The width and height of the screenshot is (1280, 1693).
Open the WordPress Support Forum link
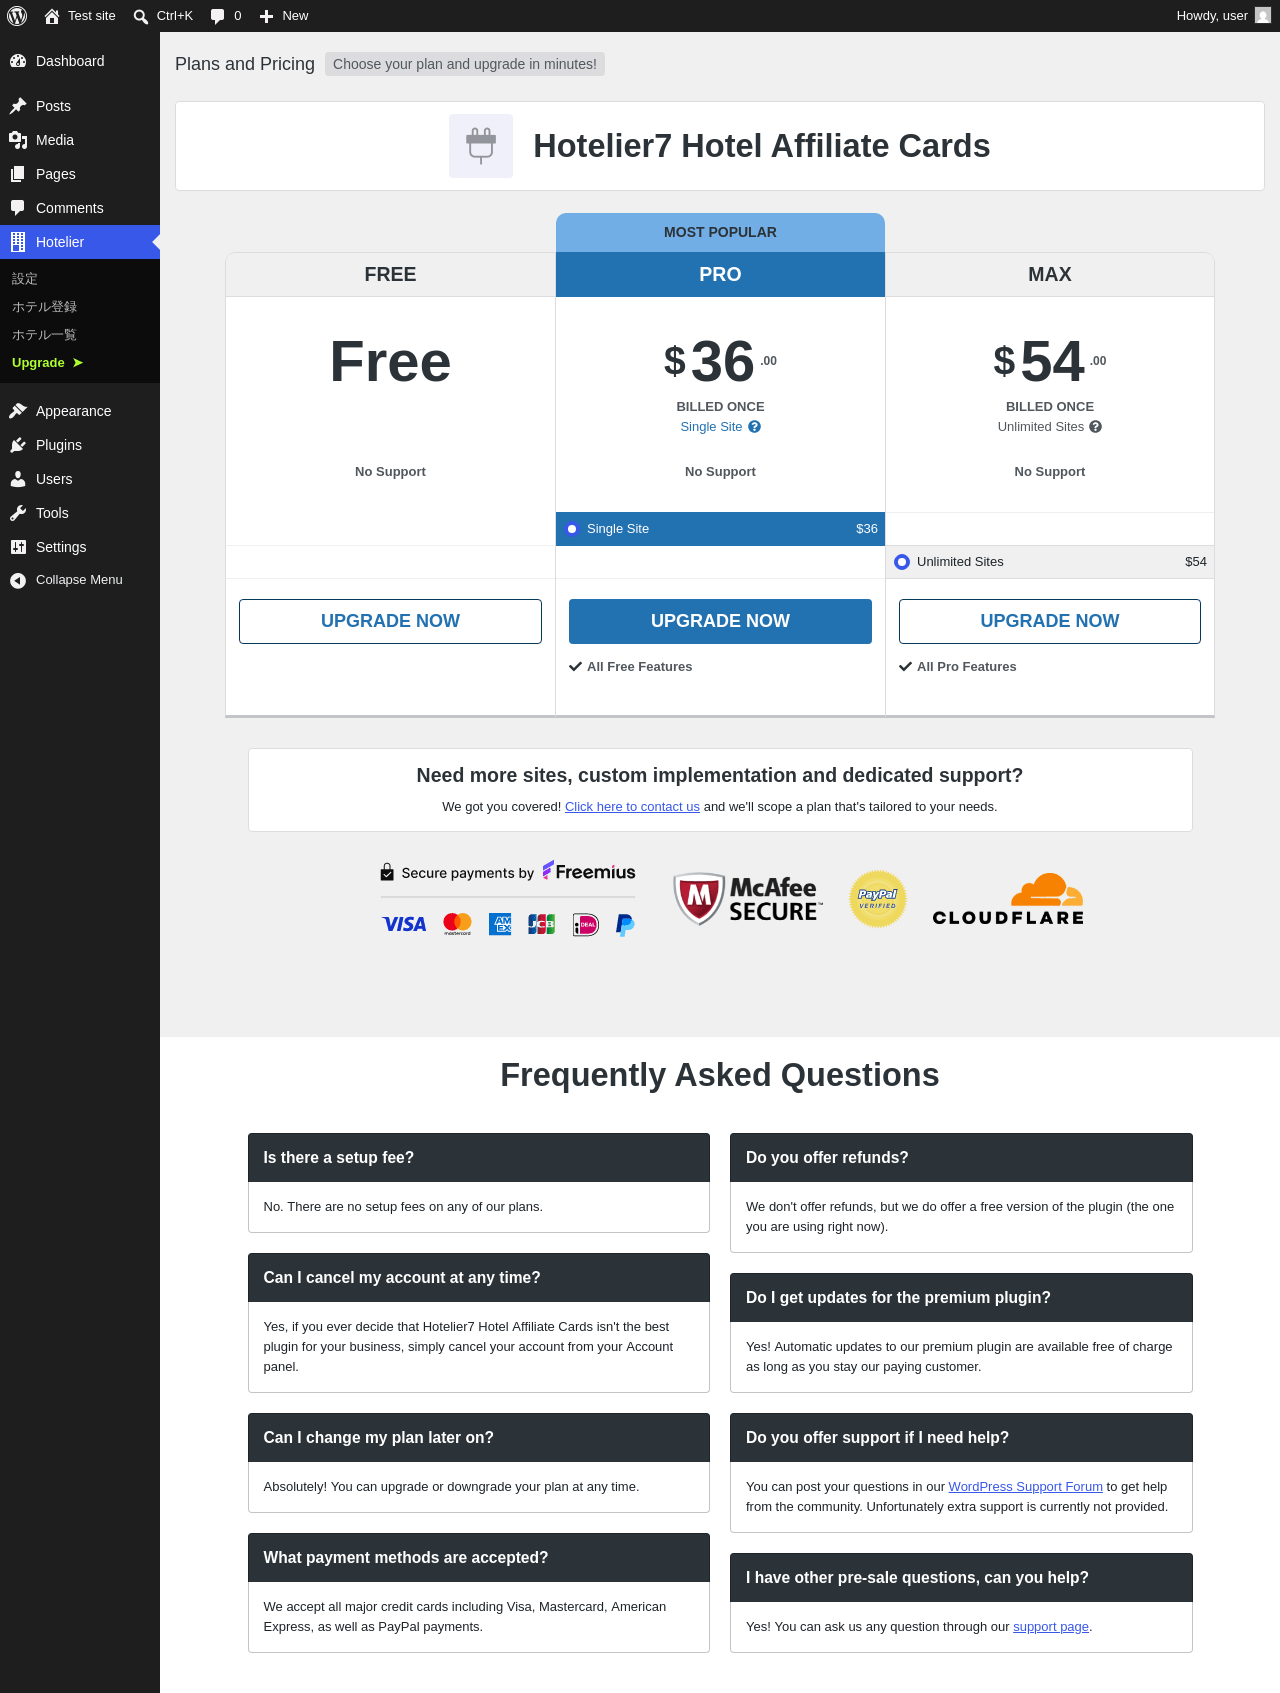[x=1025, y=1487]
